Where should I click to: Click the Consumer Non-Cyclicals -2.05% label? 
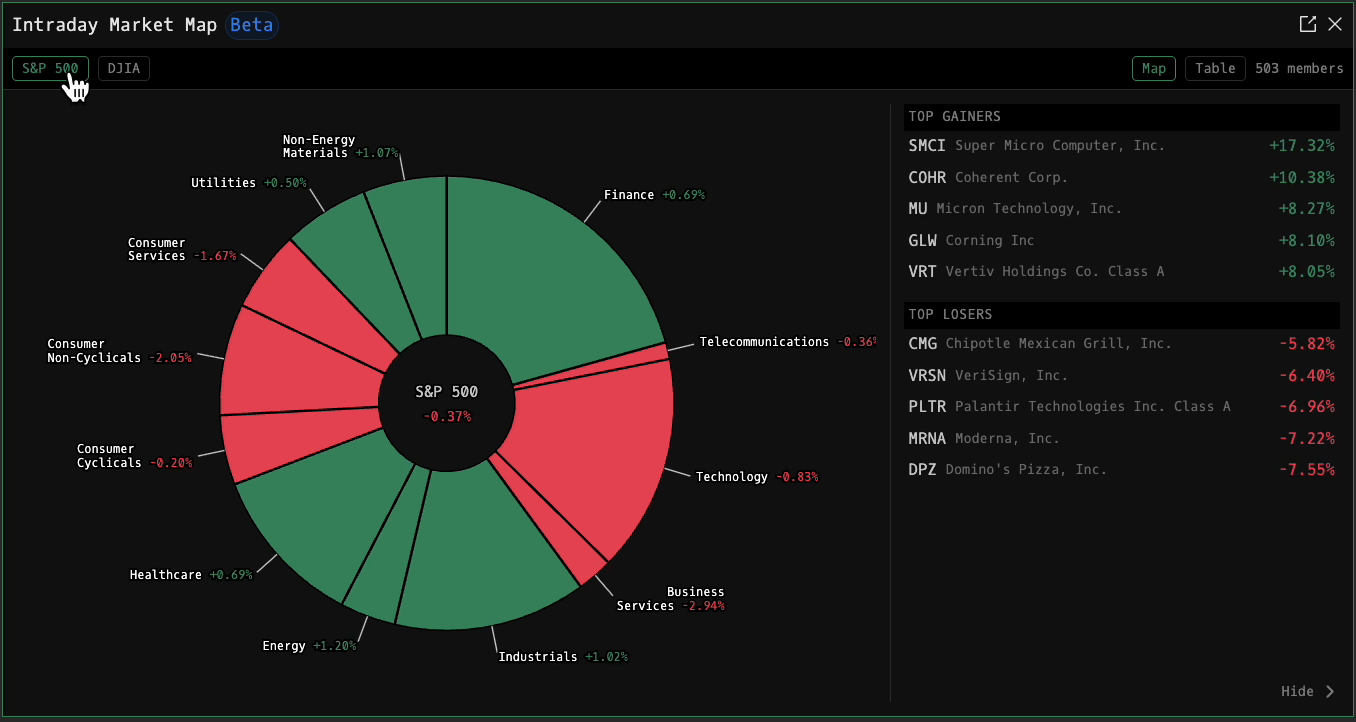pos(120,351)
